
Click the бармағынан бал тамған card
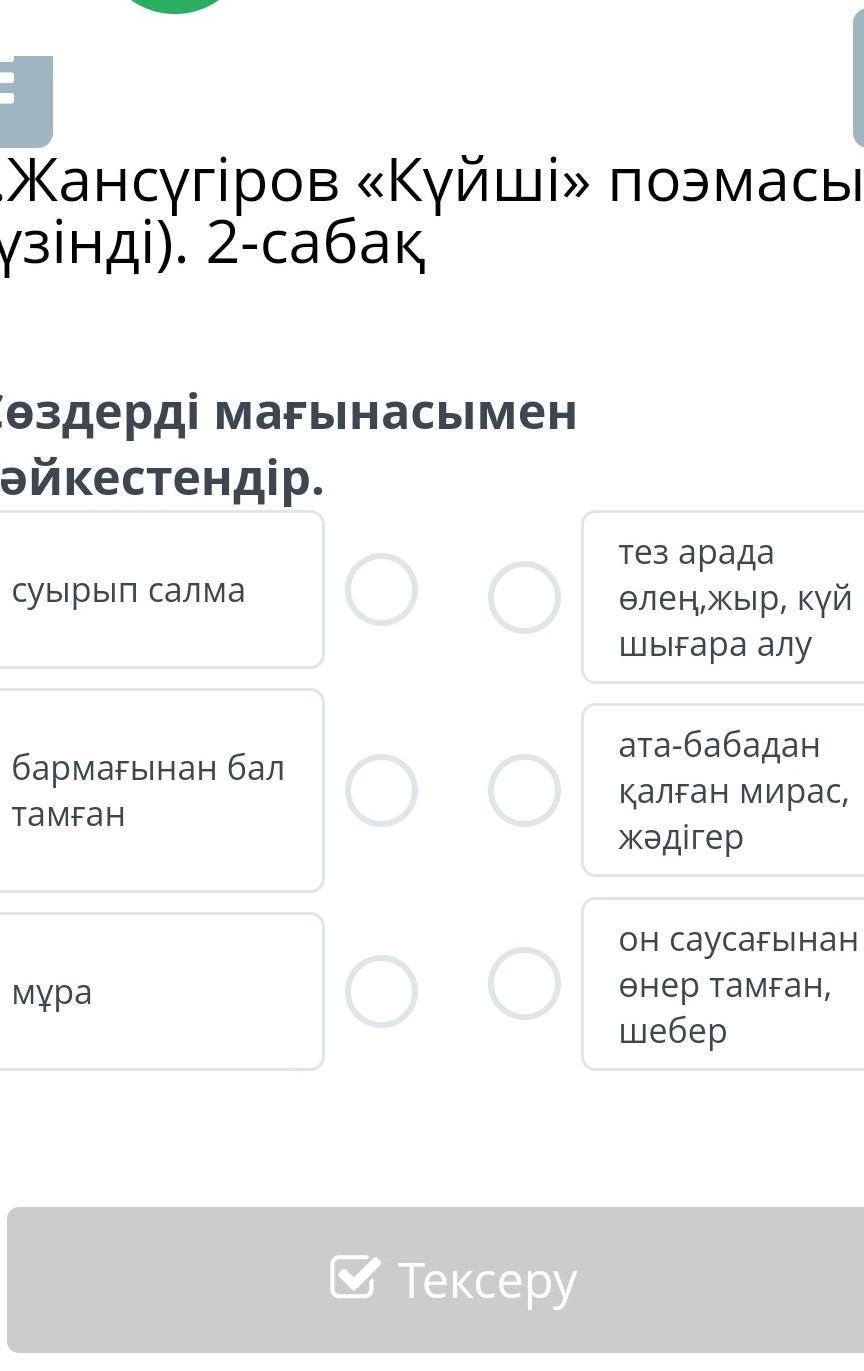(x=160, y=790)
